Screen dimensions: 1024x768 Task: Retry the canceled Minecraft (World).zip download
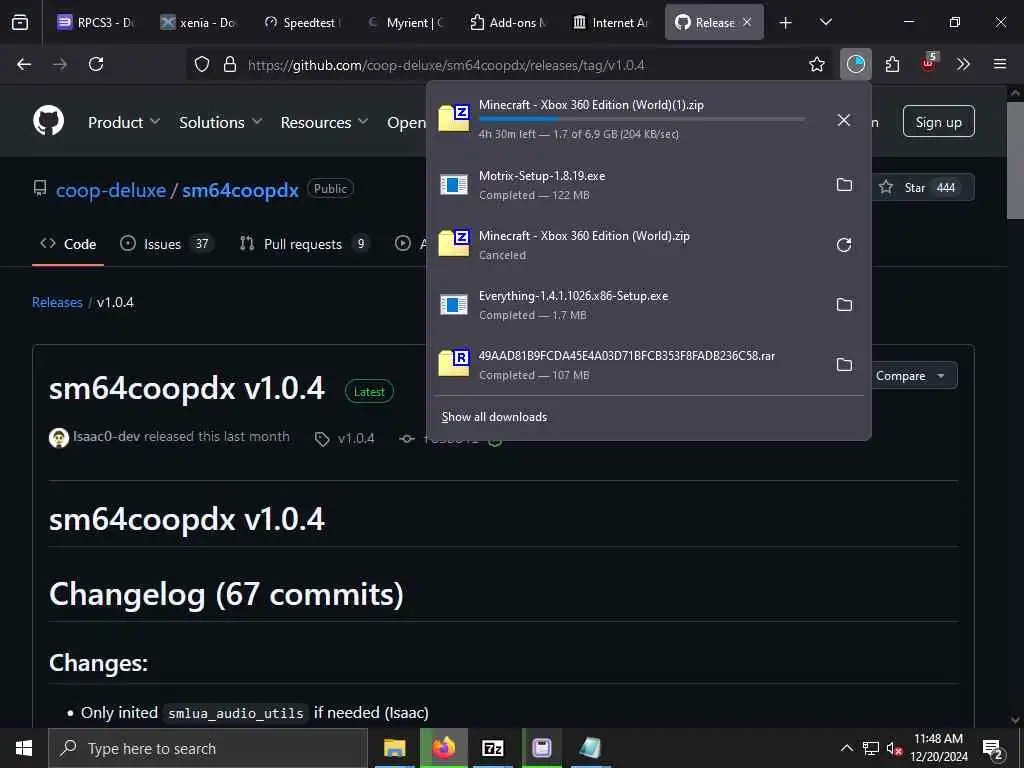click(844, 245)
